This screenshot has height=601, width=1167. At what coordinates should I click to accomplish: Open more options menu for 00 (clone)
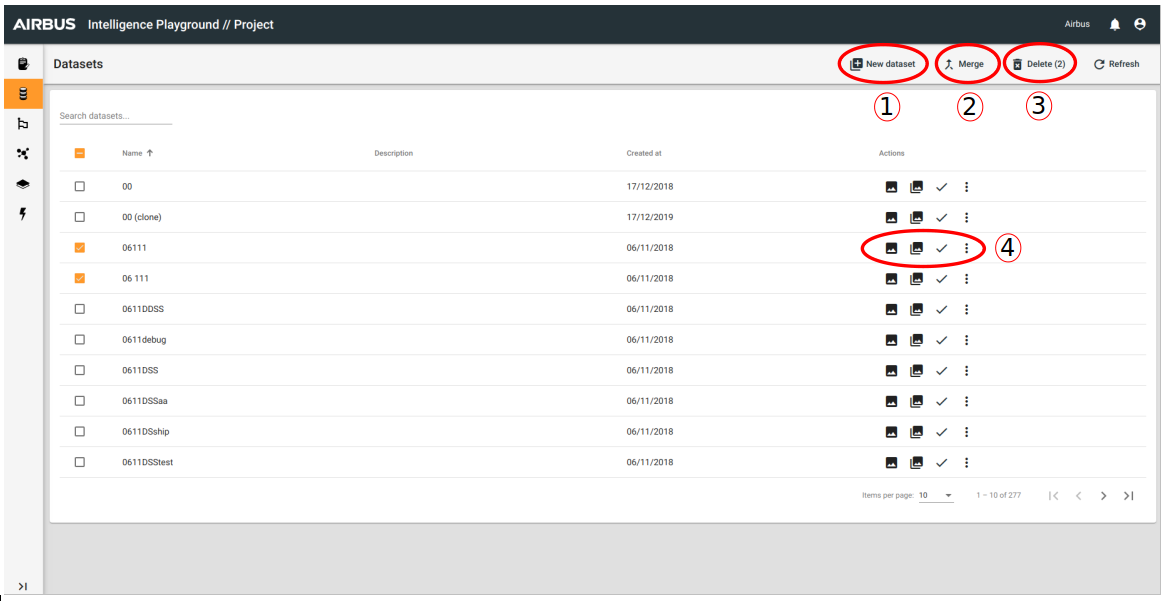pos(966,218)
